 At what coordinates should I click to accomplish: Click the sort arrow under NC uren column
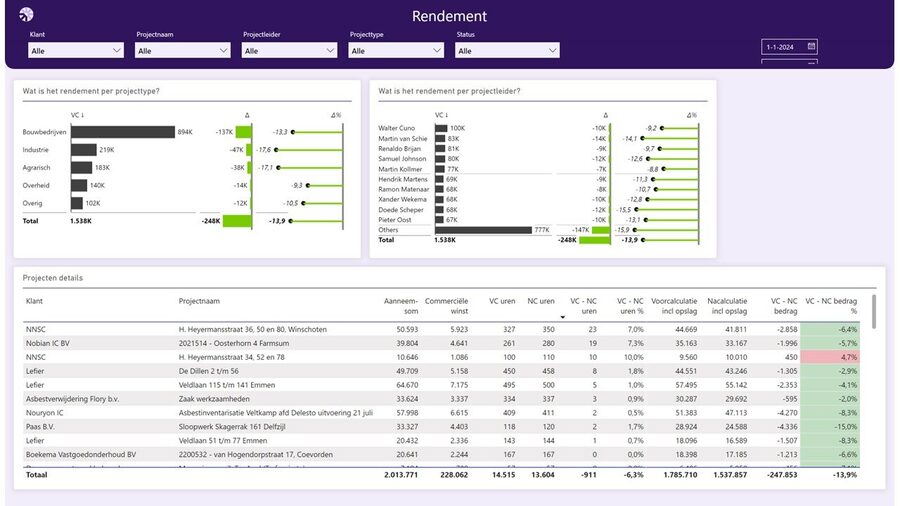563,317
